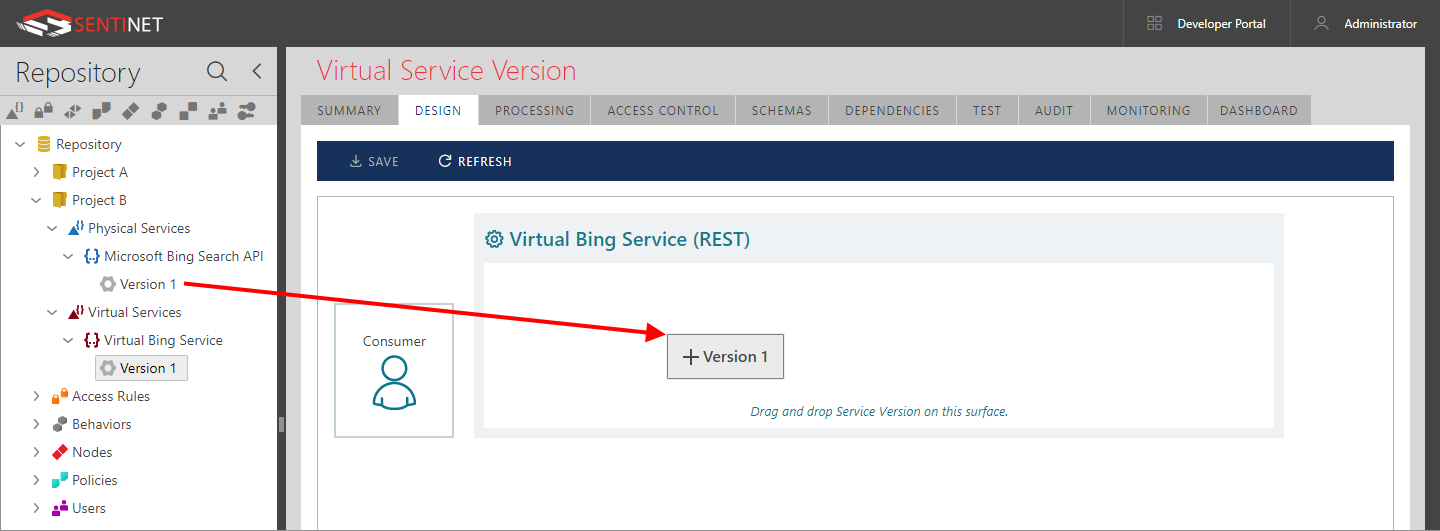The image size is (1440, 531).
Task: Click the policies filter icon in Repository toolbar
Action: tap(101, 110)
